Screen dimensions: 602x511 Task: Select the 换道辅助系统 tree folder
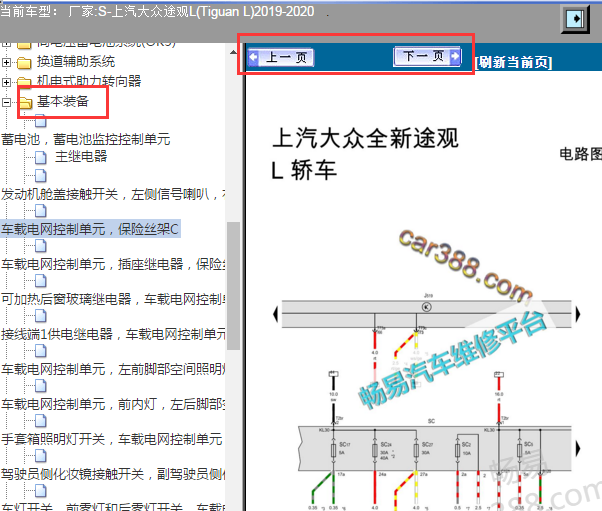click(x=76, y=61)
